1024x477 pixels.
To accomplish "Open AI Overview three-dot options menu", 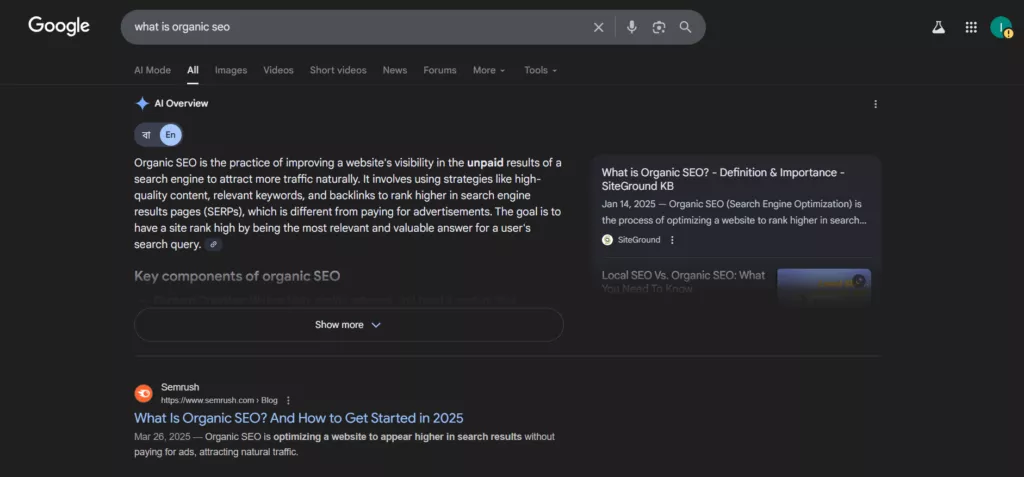I will point(876,104).
